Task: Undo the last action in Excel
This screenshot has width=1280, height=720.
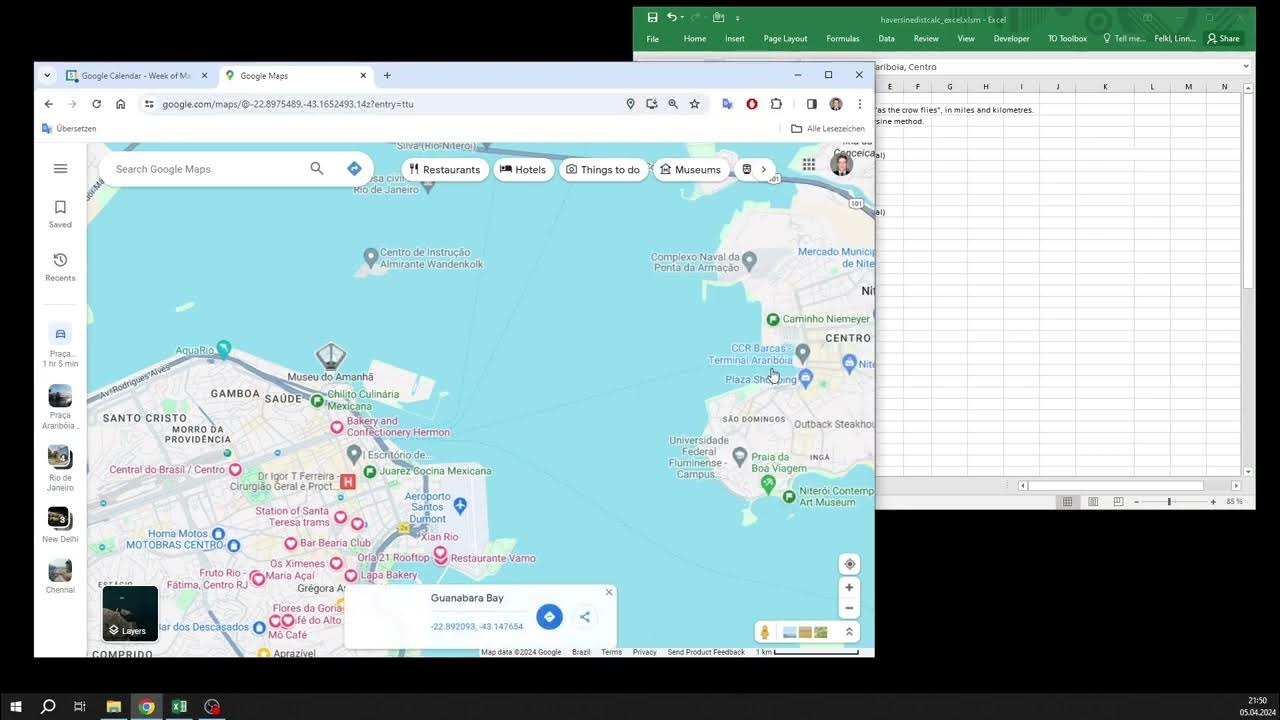Action: tap(672, 17)
